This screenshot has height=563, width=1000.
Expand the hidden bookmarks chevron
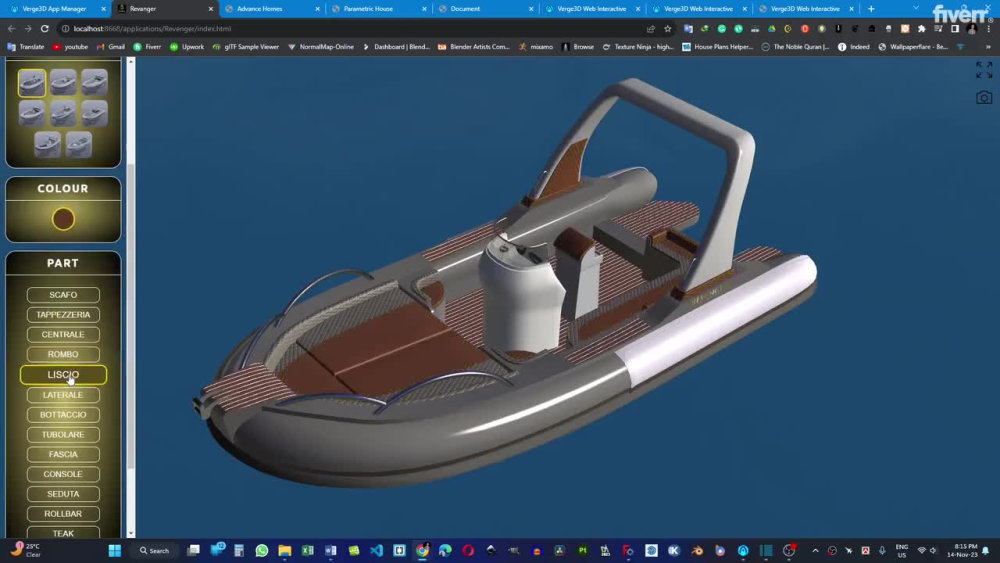[x=989, y=47]
